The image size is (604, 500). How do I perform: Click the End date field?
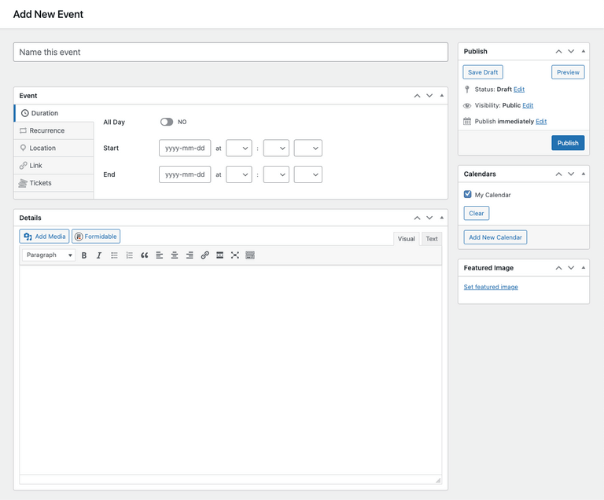pos(185,174)
